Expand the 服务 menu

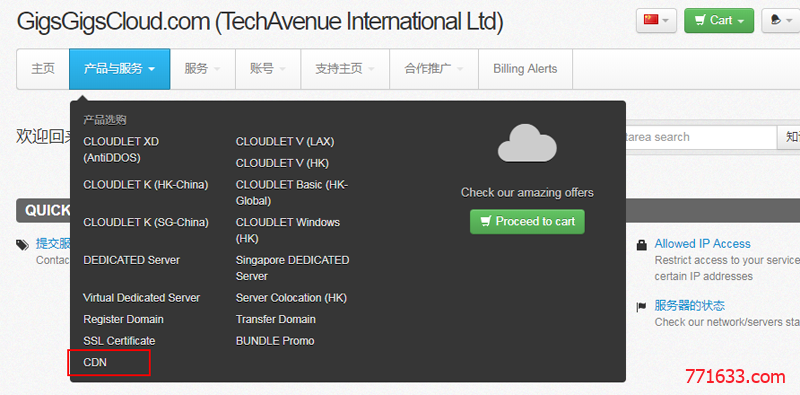point(203,69)
